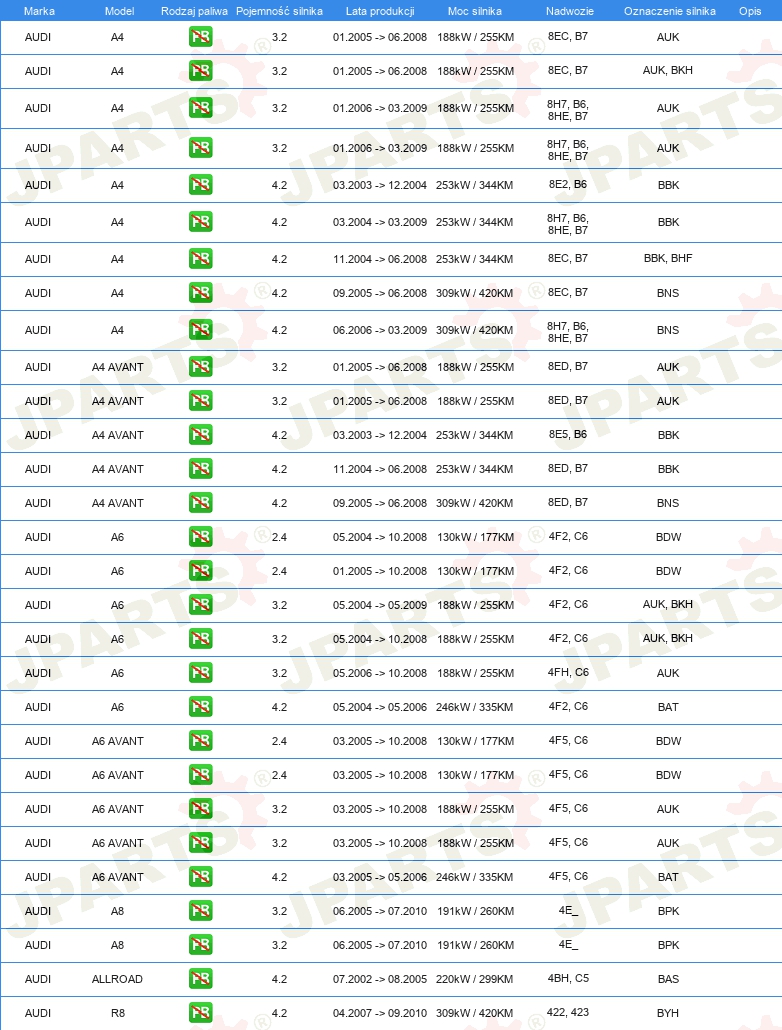Click fuel icon in A4 row dated 03.2004 -> 03.2009
The width and height of the screenshot is (782, 1030).
tap(200, 221)
